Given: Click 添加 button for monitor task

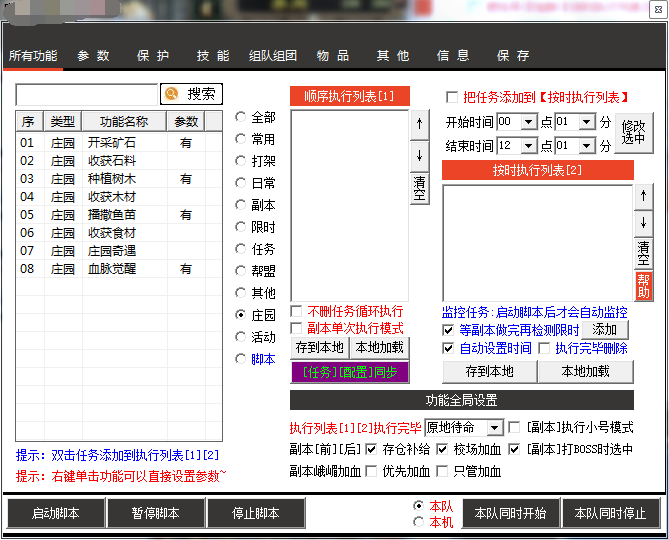Looking at the screenshot, I should (x=605, y=329).
